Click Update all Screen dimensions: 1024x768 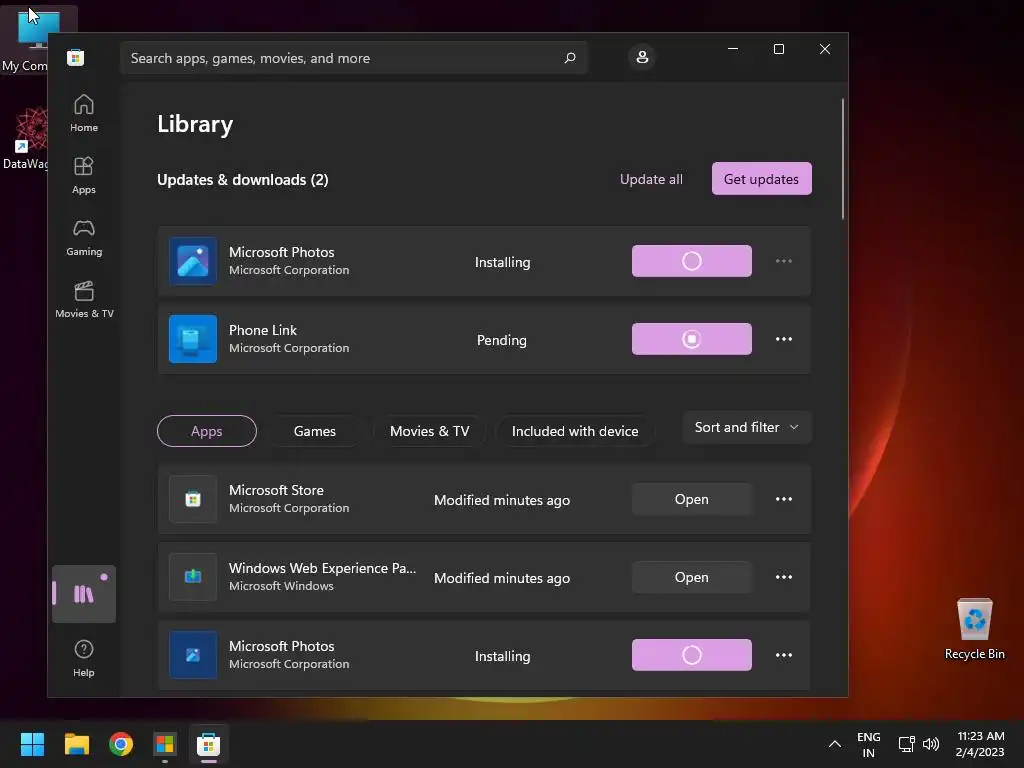(651, 179)
